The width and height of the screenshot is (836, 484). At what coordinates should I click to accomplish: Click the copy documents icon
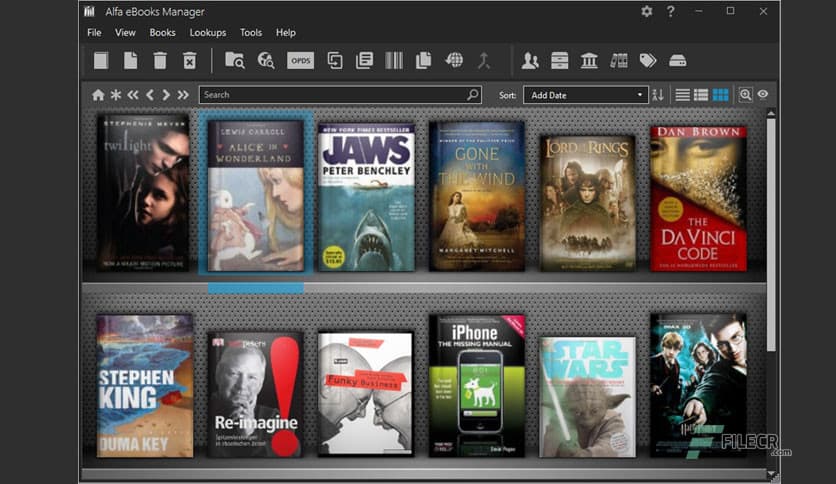[423, 60]
